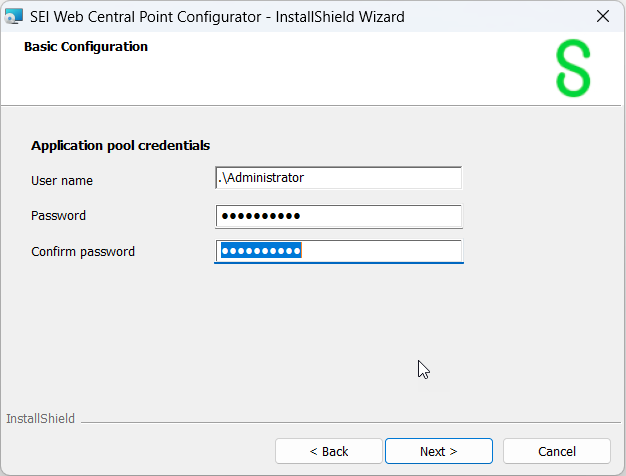
Task: Close the InstallShield Wizard window
Action: [x=602, y=16]
